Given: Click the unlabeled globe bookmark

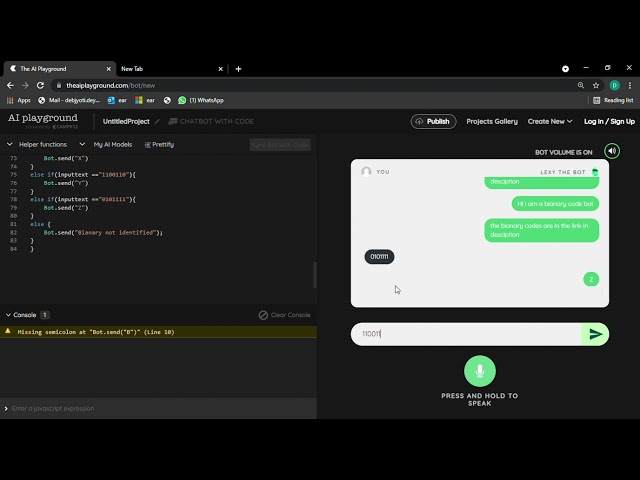Looking at the screenshot, I should [x=167, y=100].
